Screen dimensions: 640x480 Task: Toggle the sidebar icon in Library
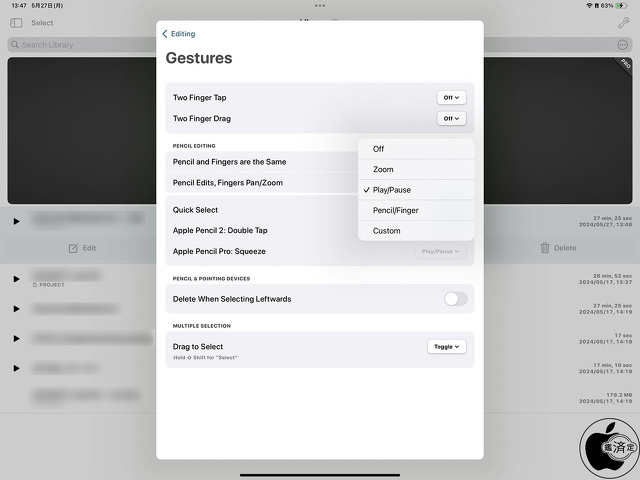tap(16, 23)
